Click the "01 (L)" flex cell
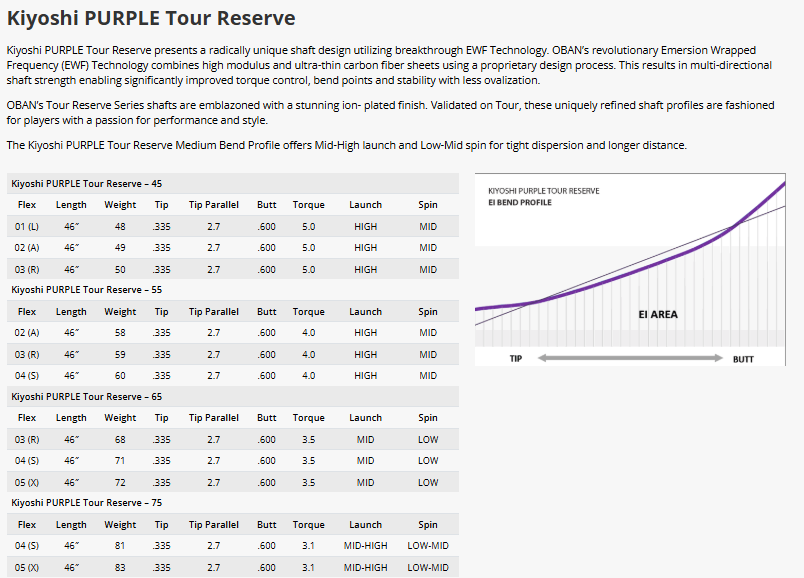 27,227
